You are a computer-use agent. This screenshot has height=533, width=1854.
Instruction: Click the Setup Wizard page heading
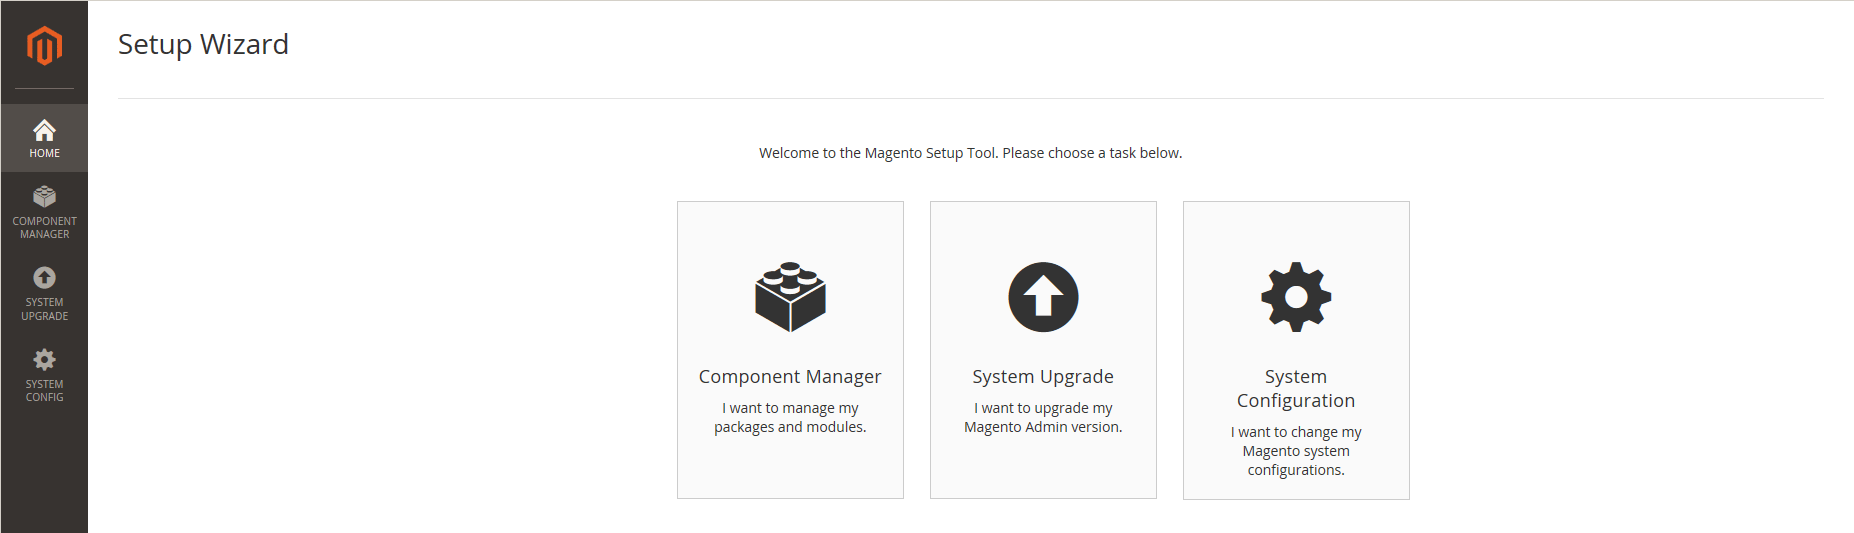click(203, 45)
